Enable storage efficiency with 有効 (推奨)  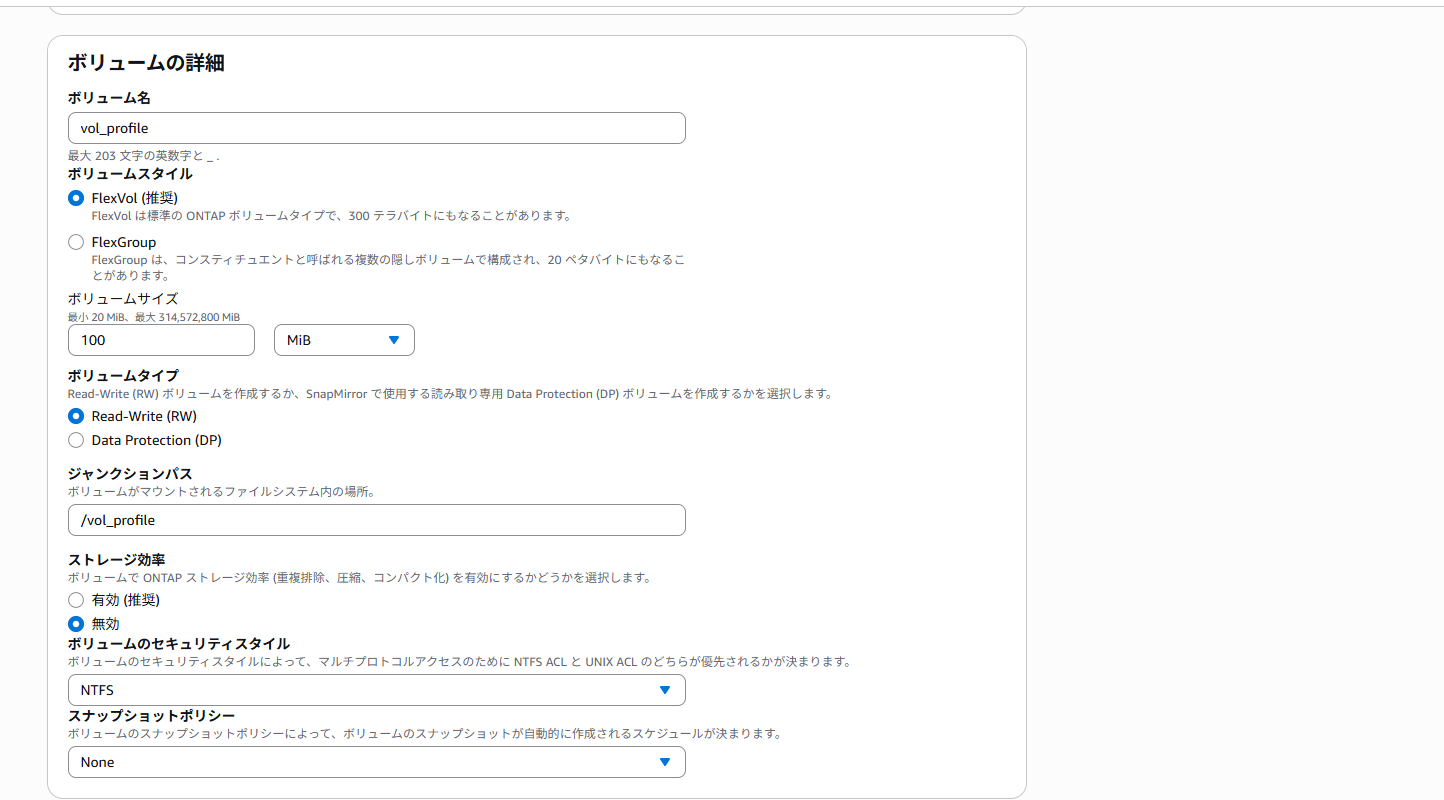(76, 600)
